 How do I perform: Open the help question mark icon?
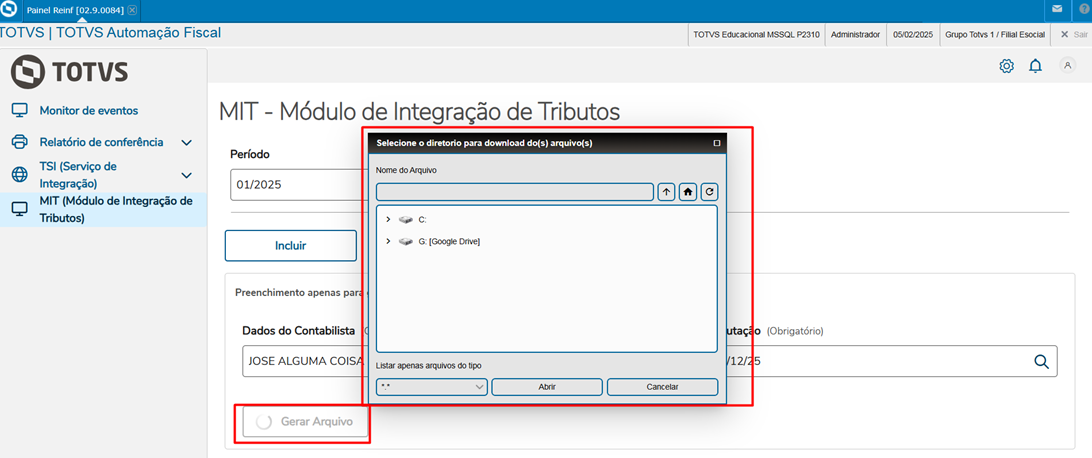(1084, 10)
